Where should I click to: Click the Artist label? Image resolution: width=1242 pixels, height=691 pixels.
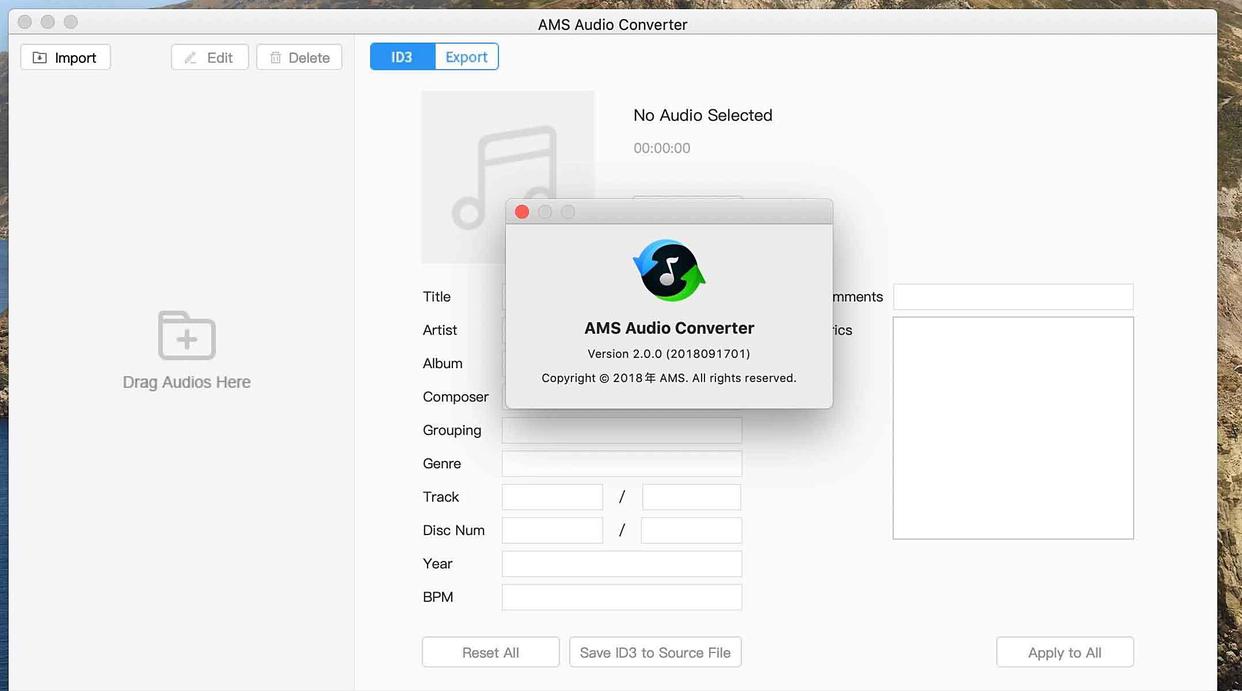pyautogui.click(x=440, y=330)
